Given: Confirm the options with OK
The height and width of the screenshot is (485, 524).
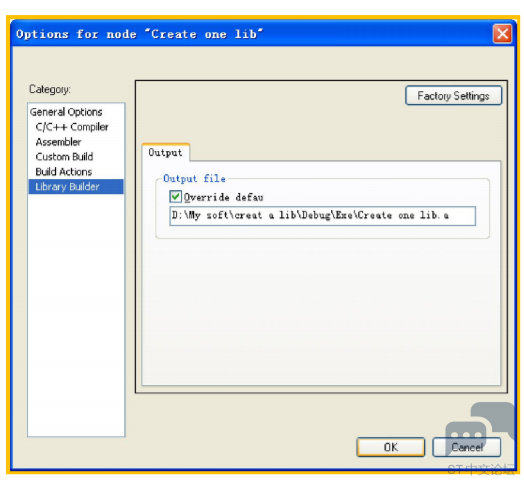Looking at the screenshot, I should pos(391,447).
